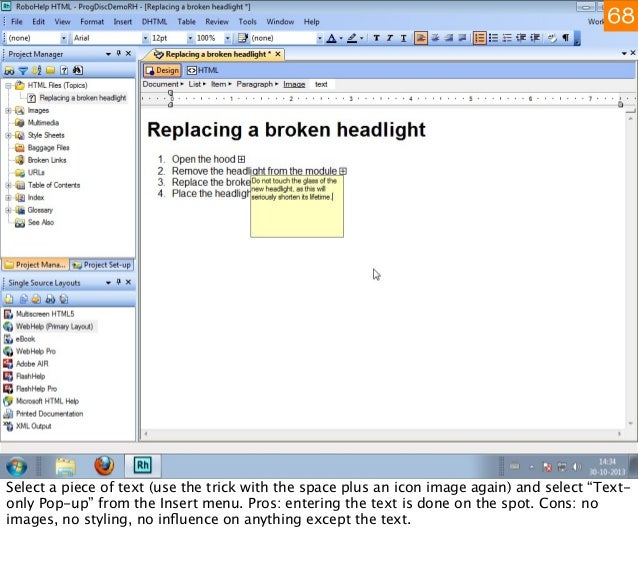Click the highlight color pen swatch
The width and height of the screenshot is (638, 576).
coord(352,38)
